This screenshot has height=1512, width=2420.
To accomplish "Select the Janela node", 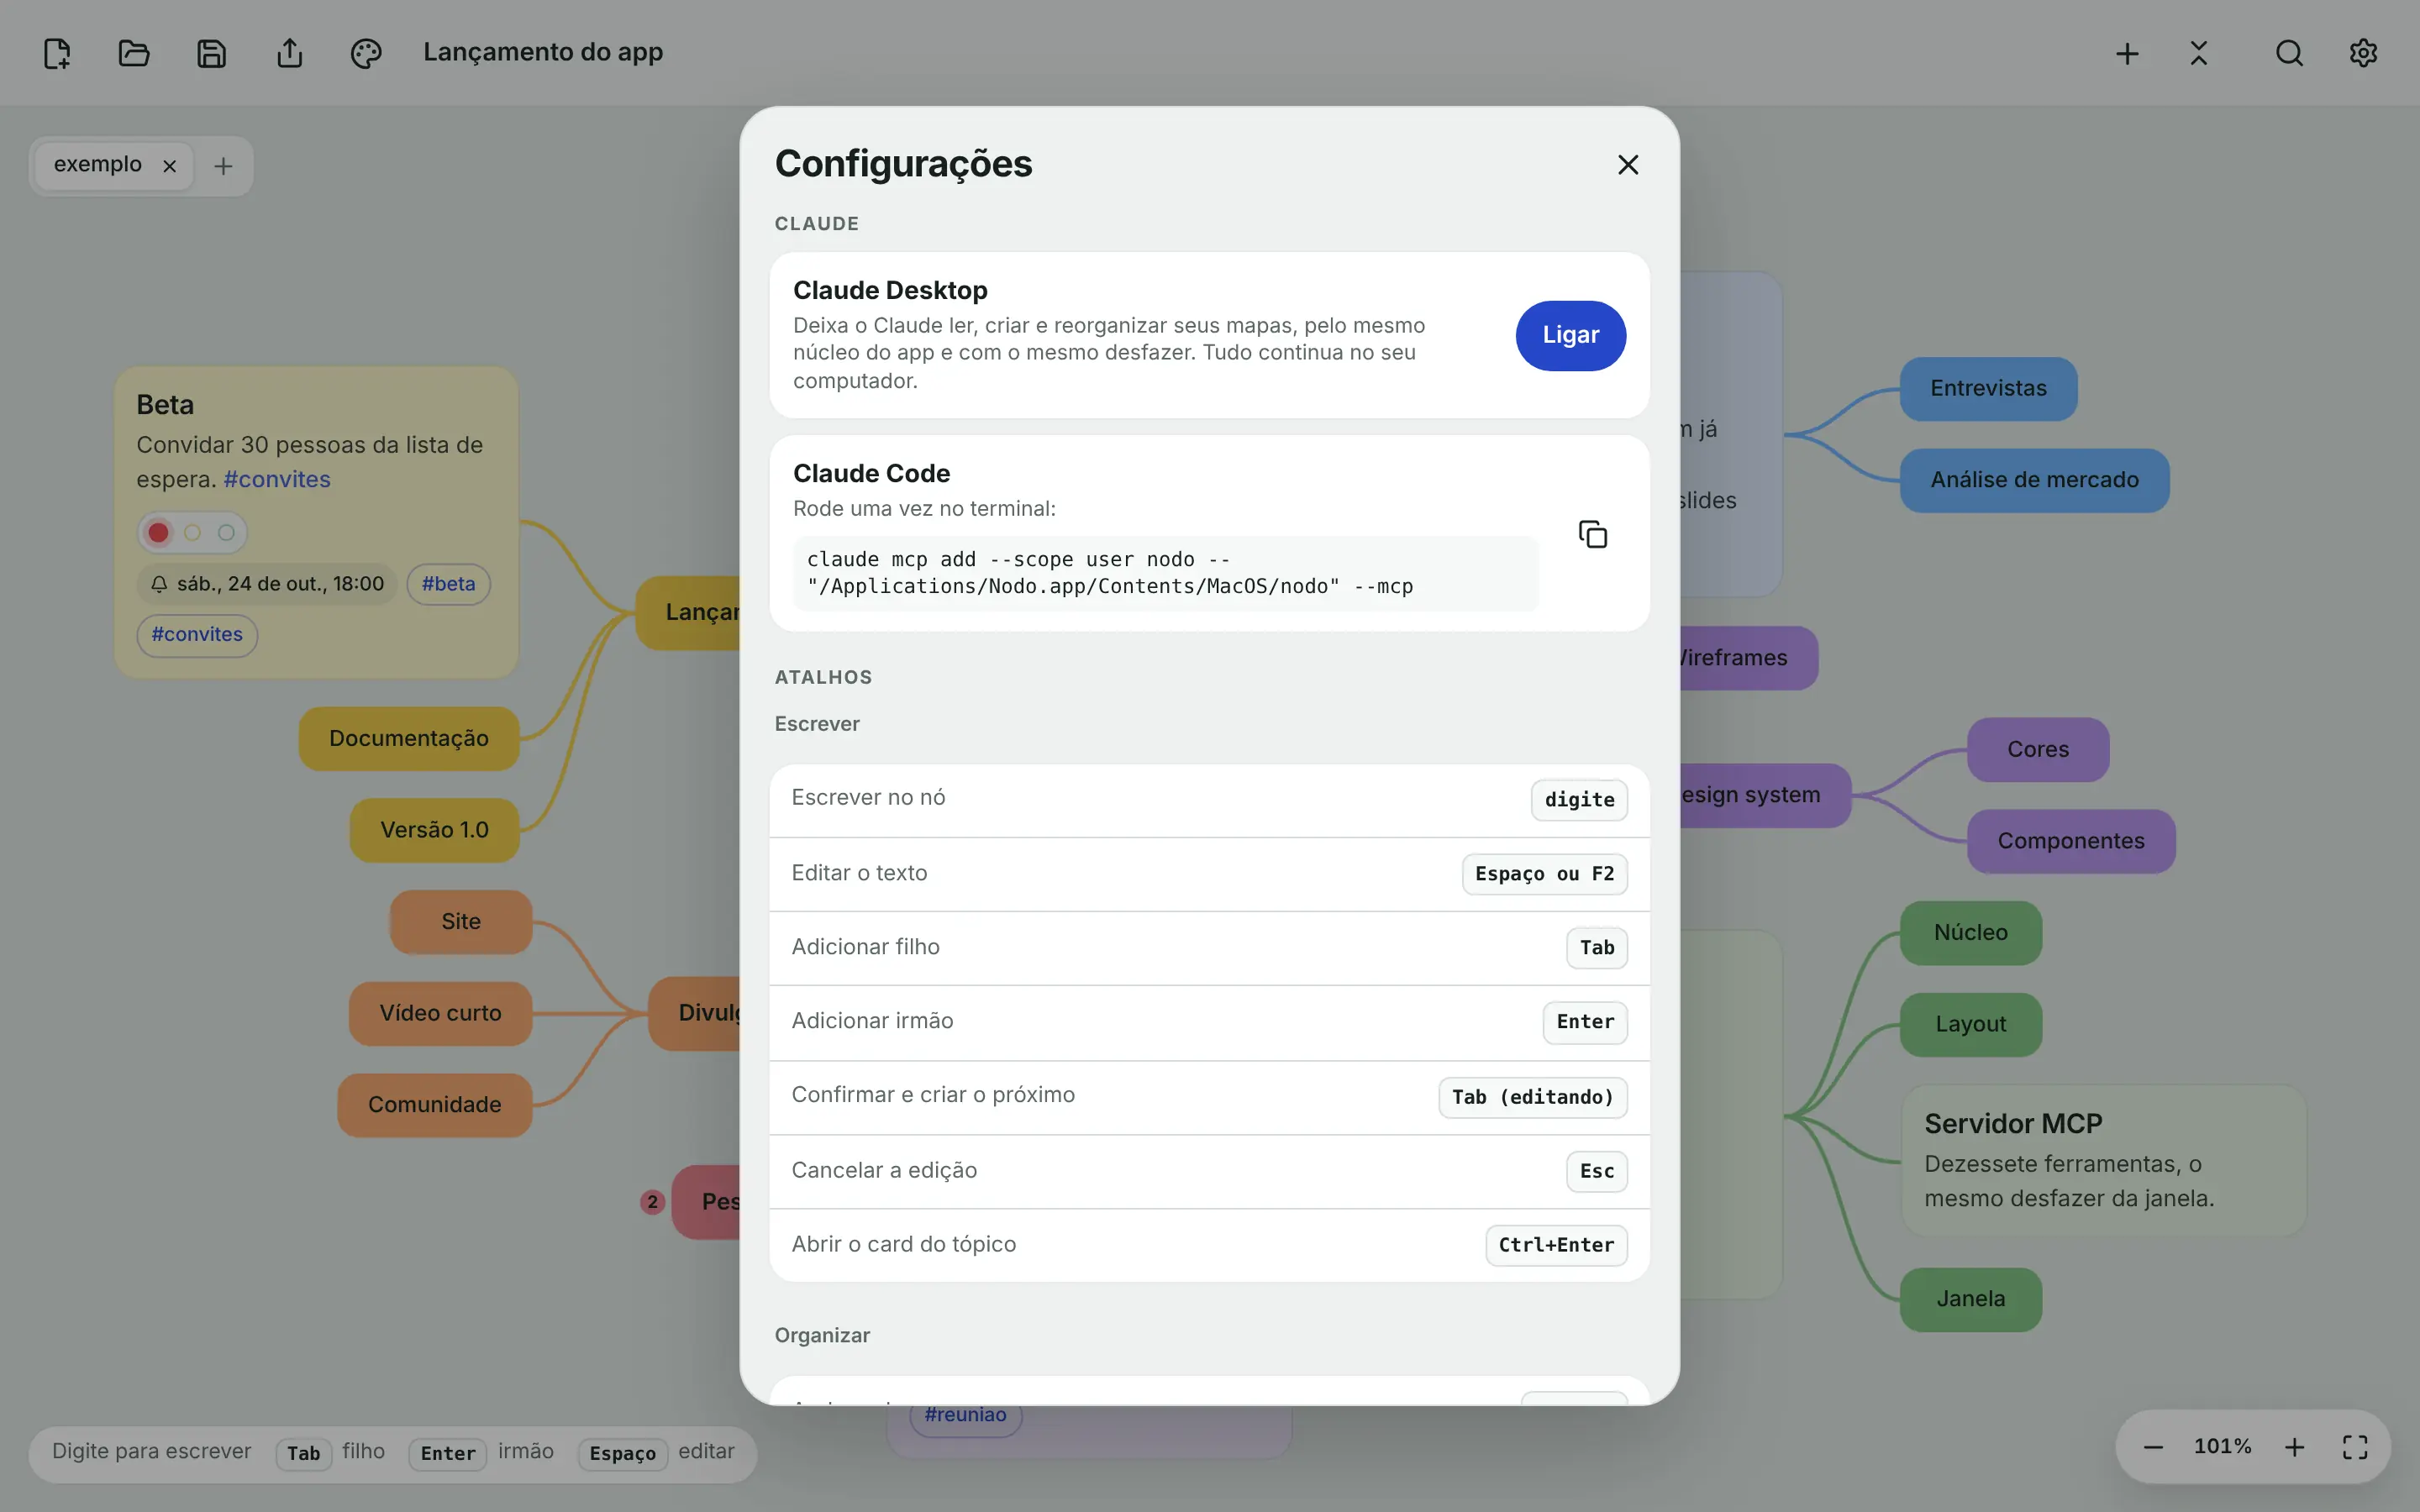I will coord(1970,1299).
